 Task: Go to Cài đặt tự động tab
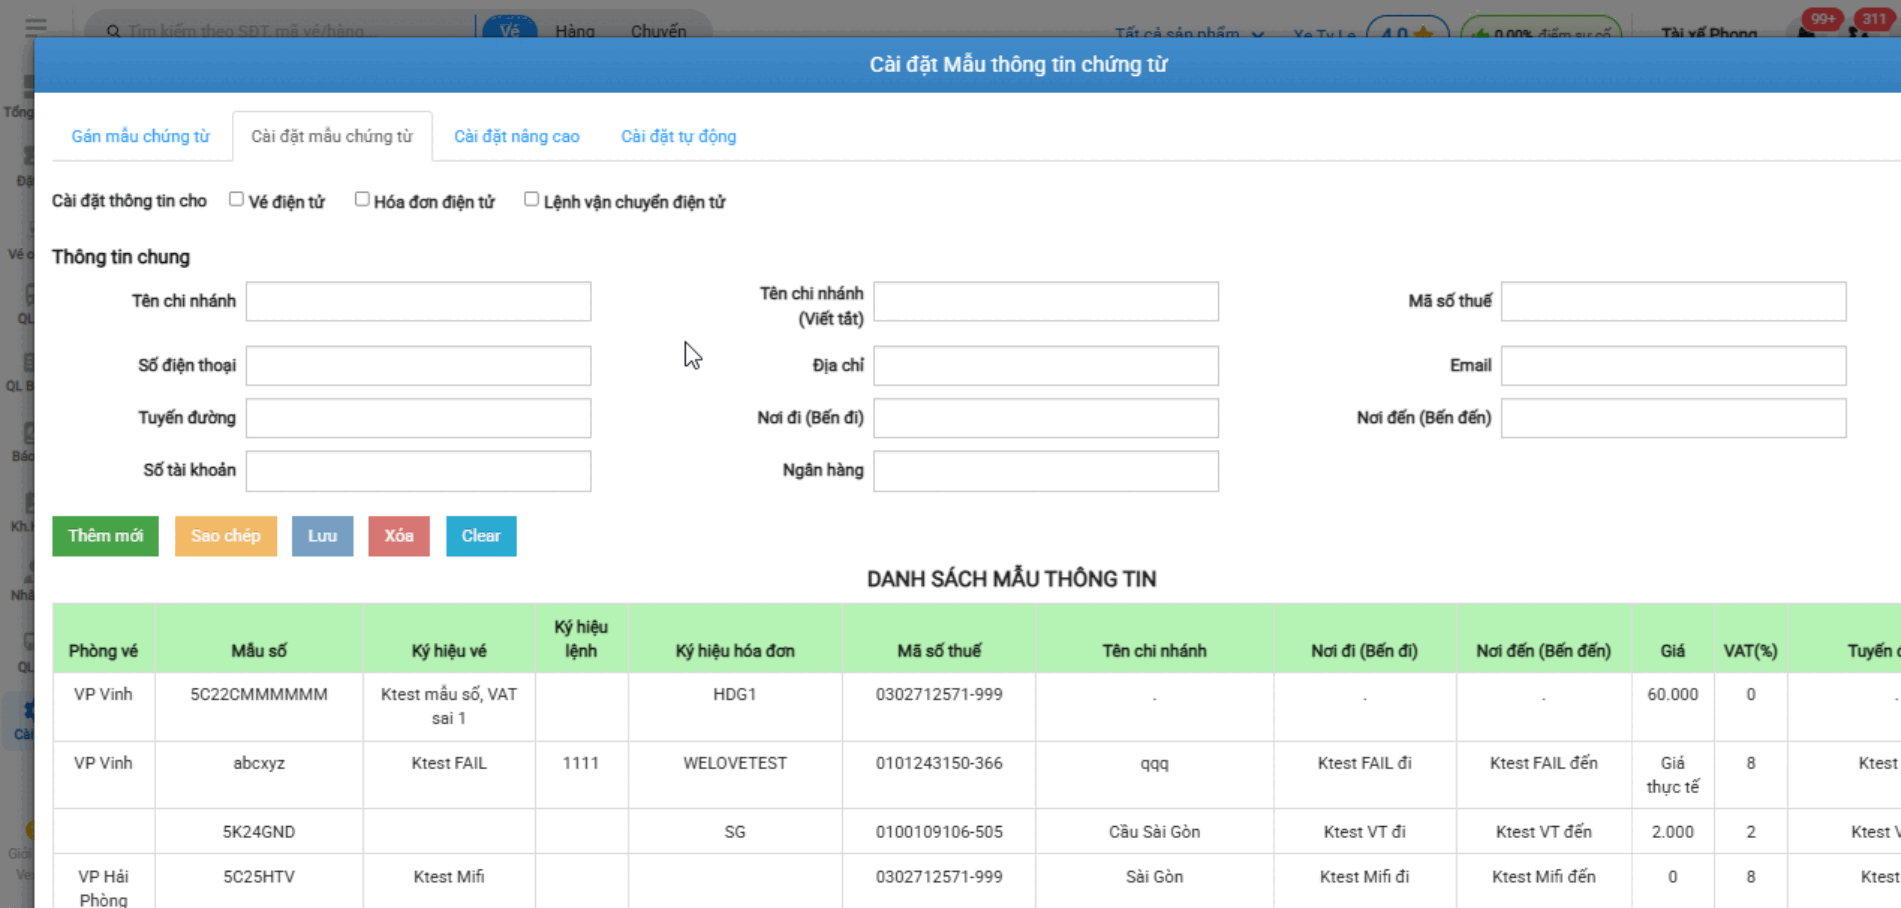coord(678,136)
